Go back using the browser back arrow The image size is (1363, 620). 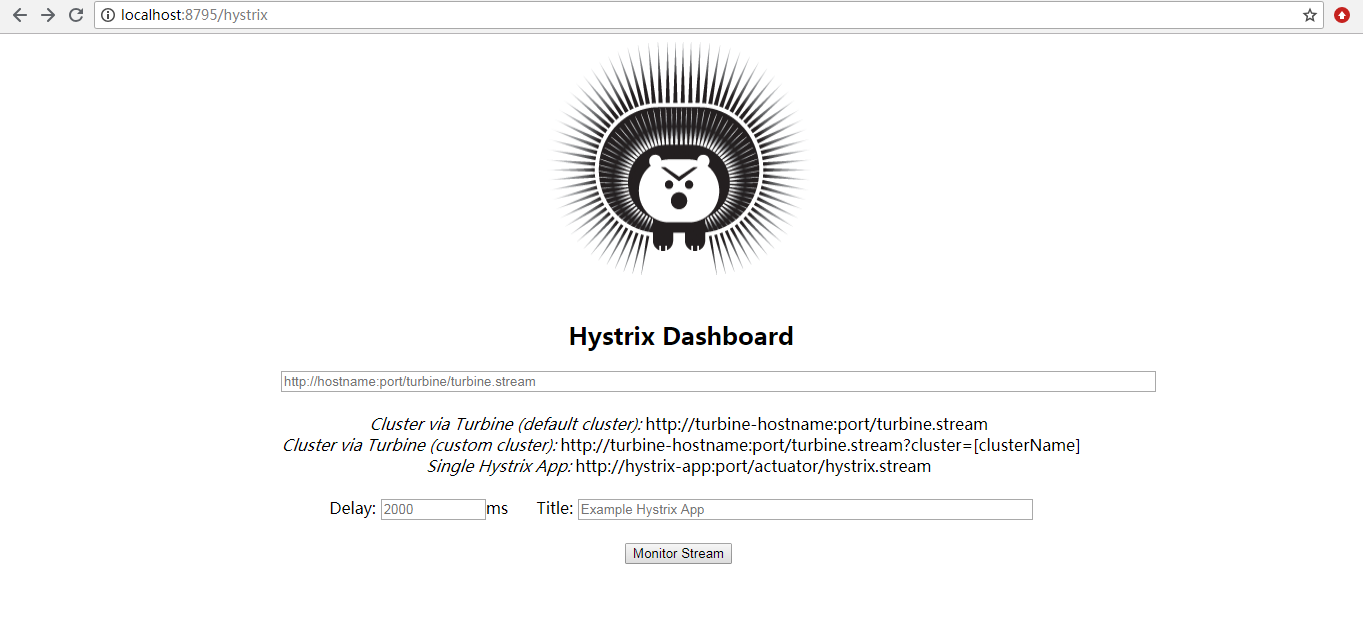(19, 15)
